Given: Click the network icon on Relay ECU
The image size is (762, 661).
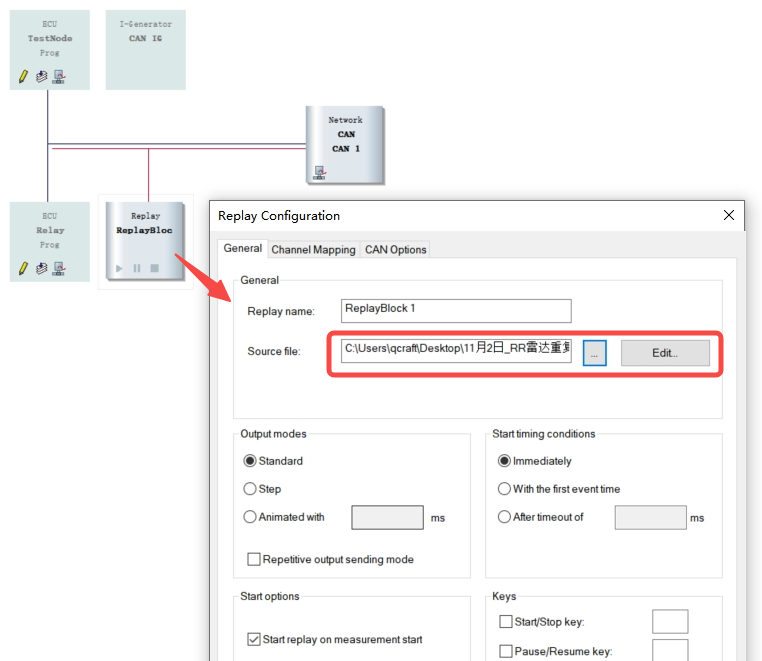Looking at the screenshot, I should point(59,268).
